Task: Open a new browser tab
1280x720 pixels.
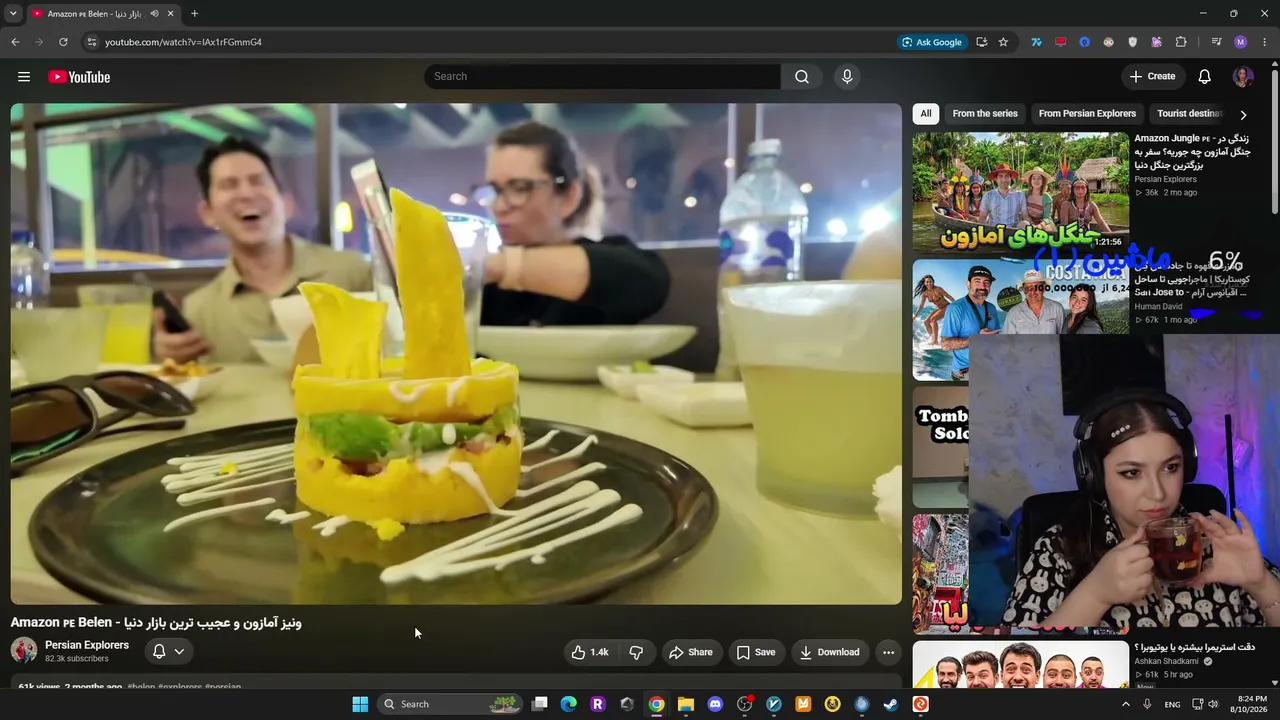Action: (194, 14)
